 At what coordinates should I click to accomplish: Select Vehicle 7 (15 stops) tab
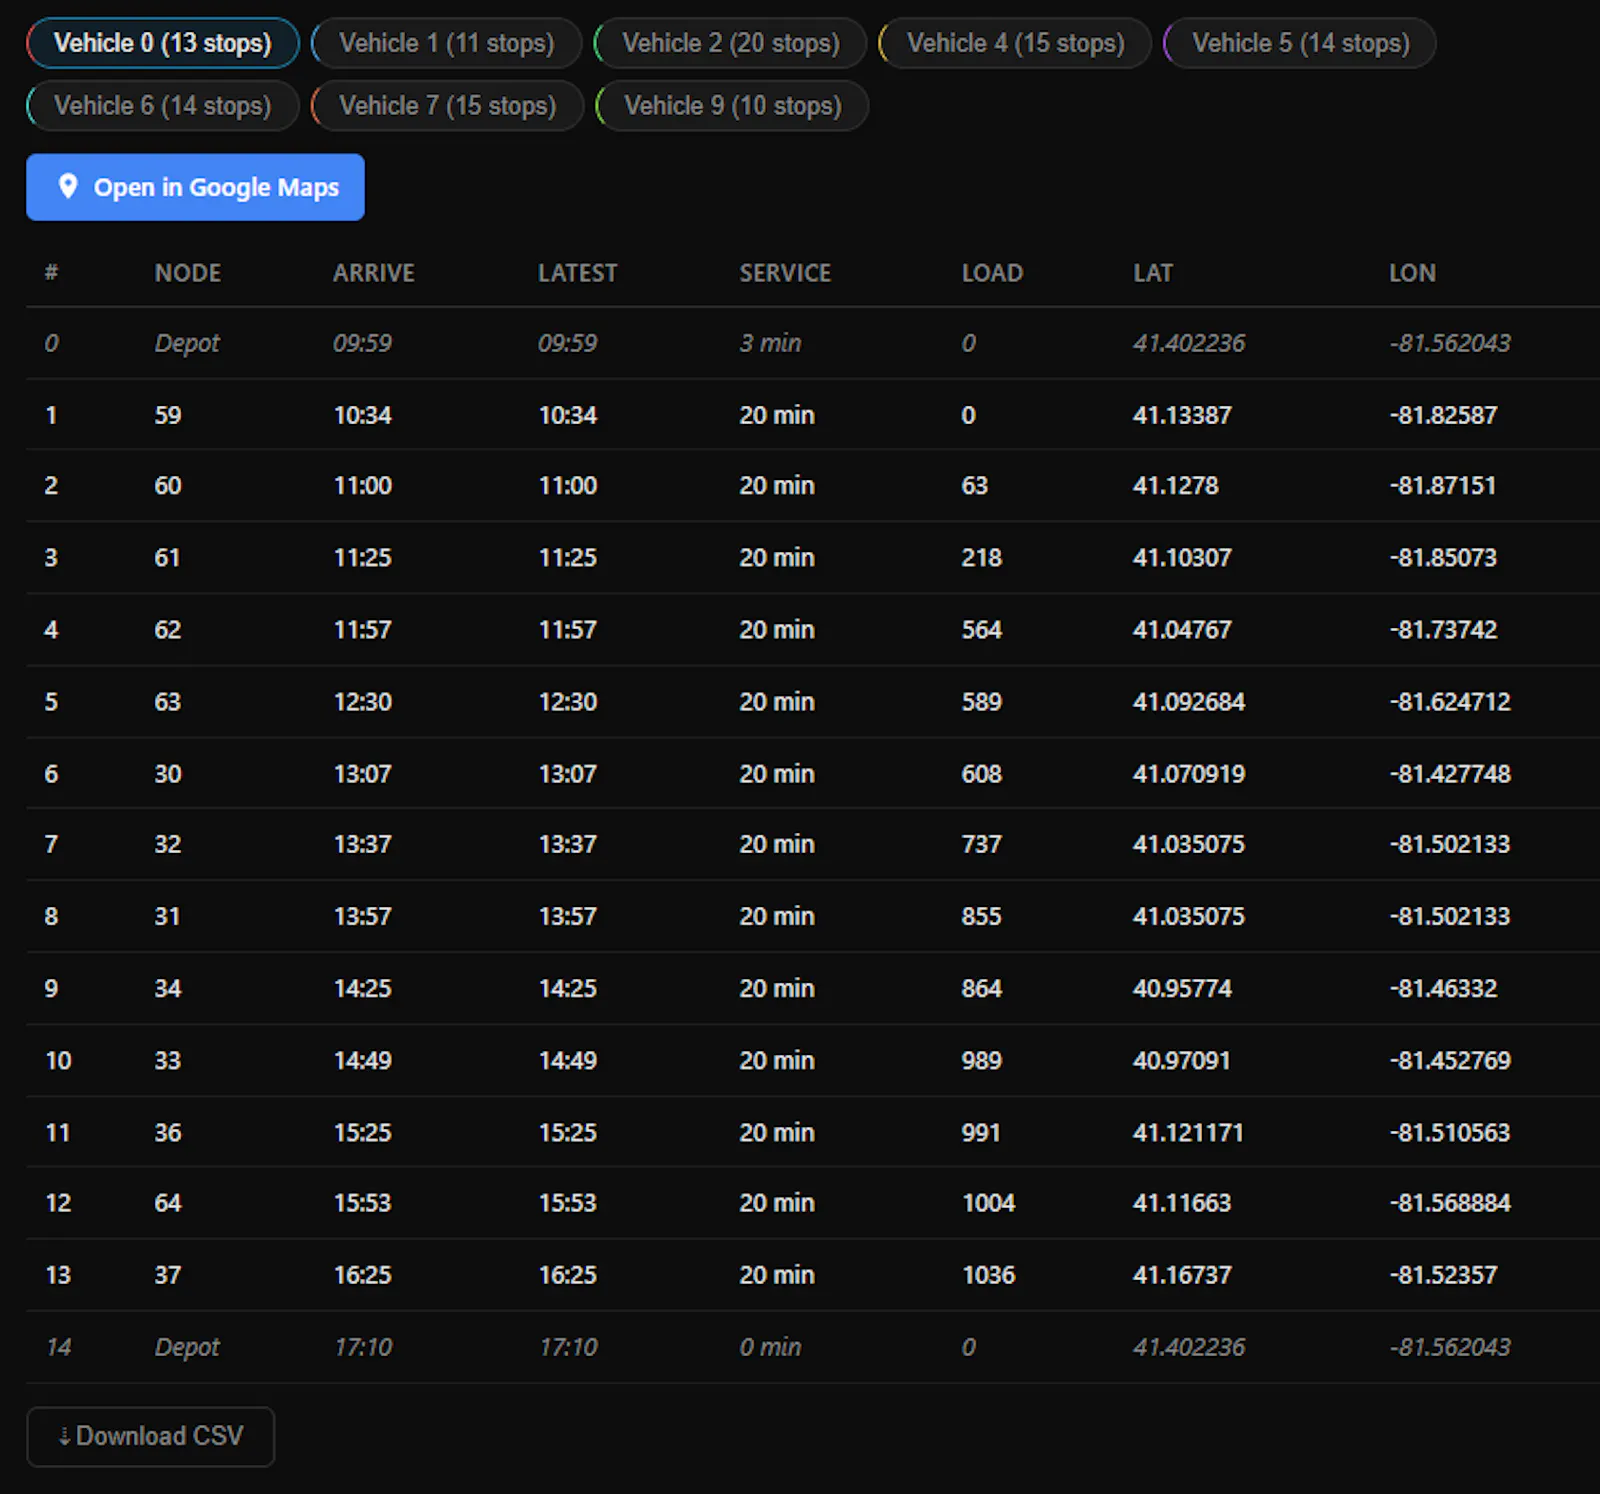447,105
